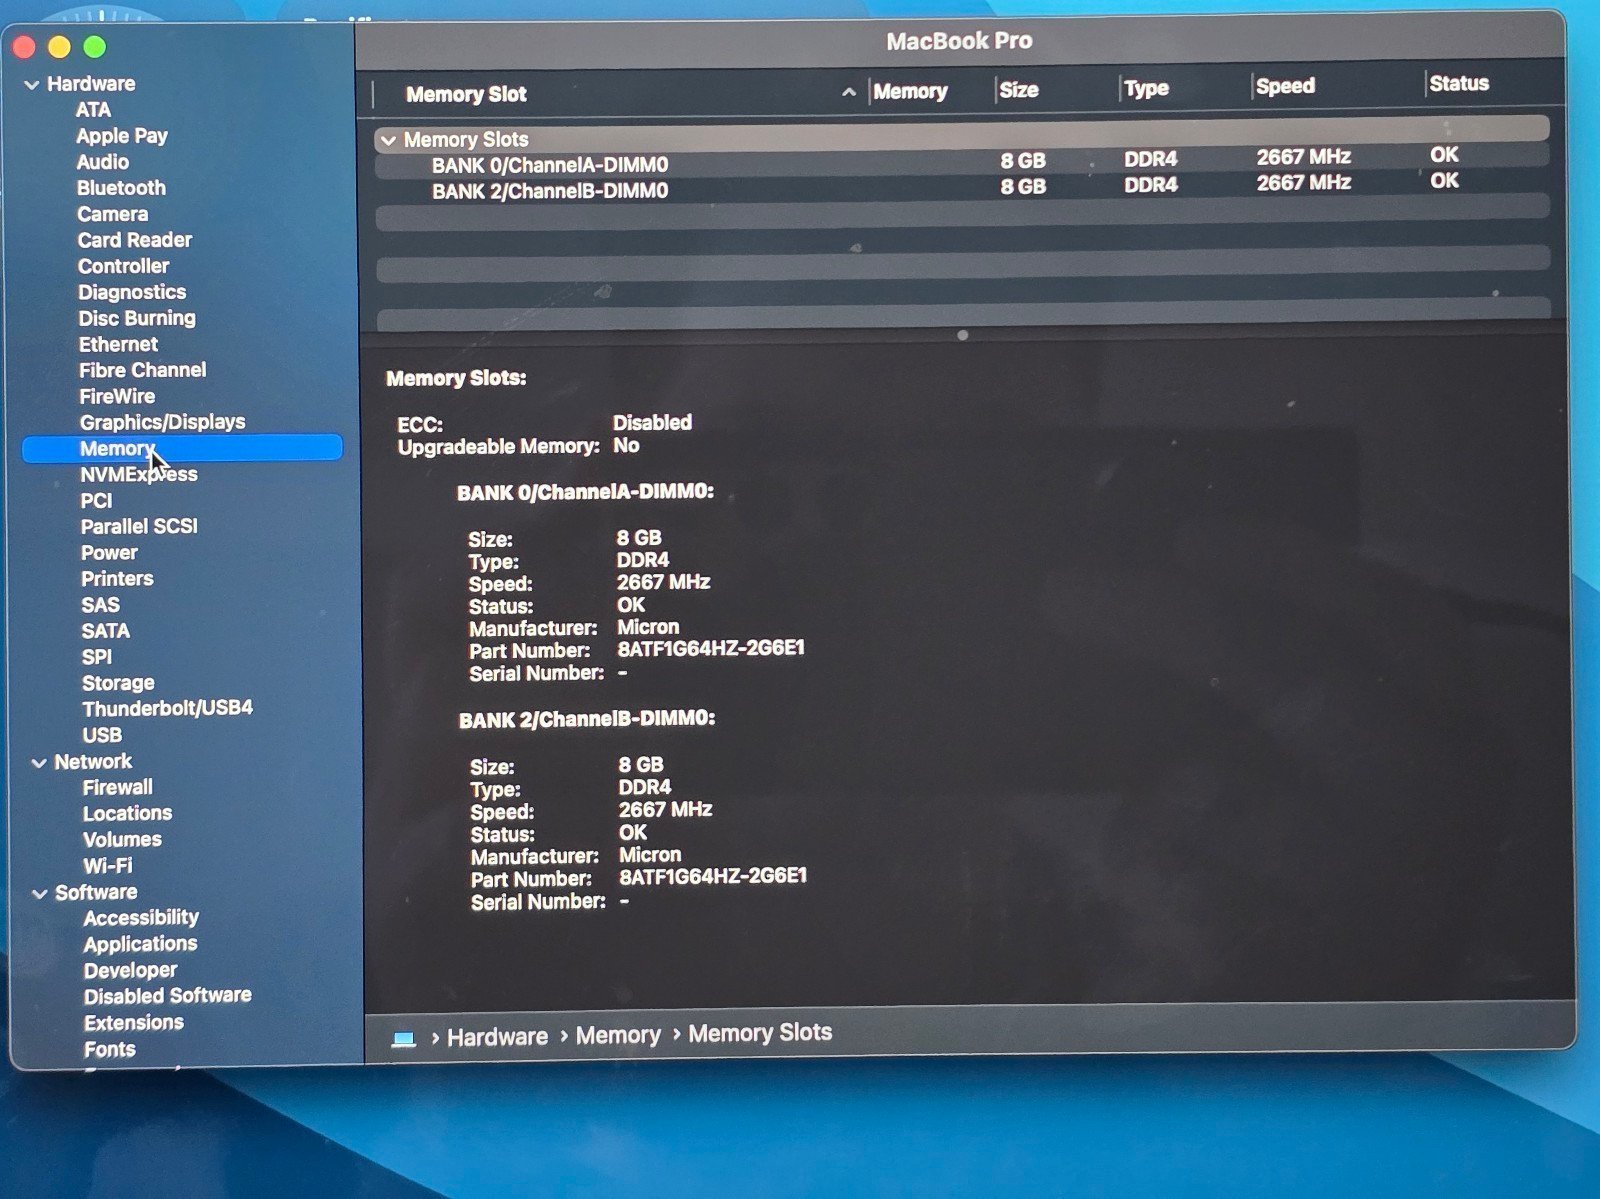Click the Memory Slot column sort arrow
The image size is (1600, 1199).
[x=849, y=92]
